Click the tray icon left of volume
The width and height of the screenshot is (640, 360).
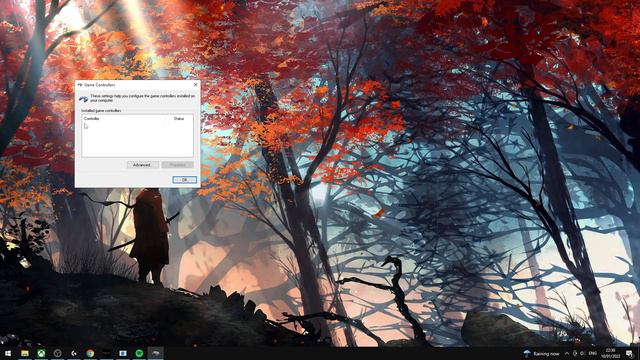[x=575, y=353]
